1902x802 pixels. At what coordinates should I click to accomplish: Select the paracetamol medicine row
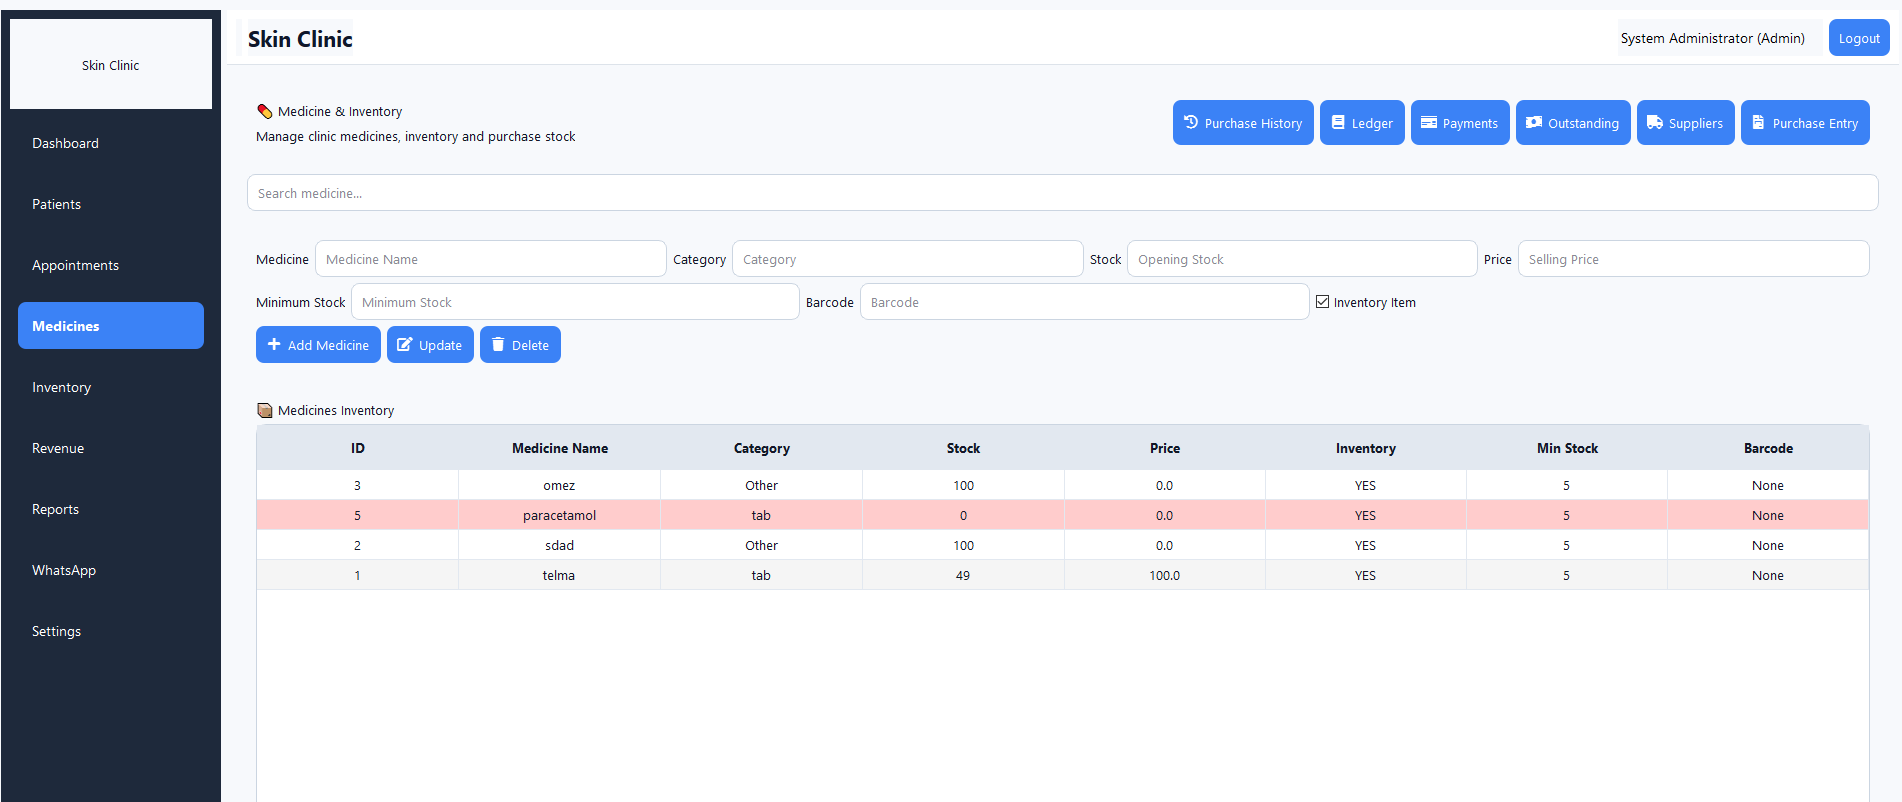1062,515
